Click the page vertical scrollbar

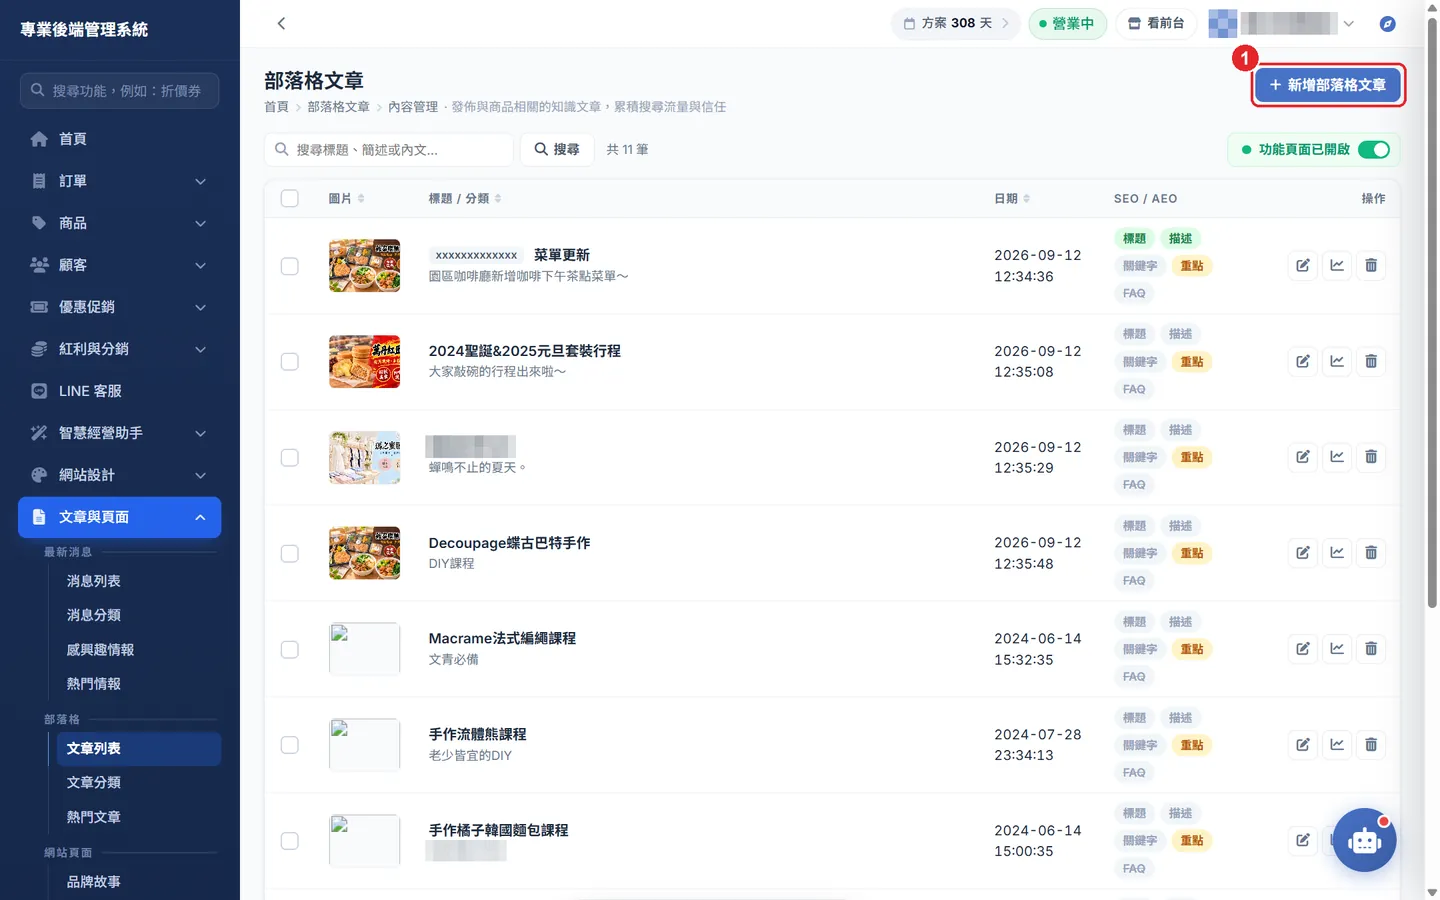point(1432,310)
